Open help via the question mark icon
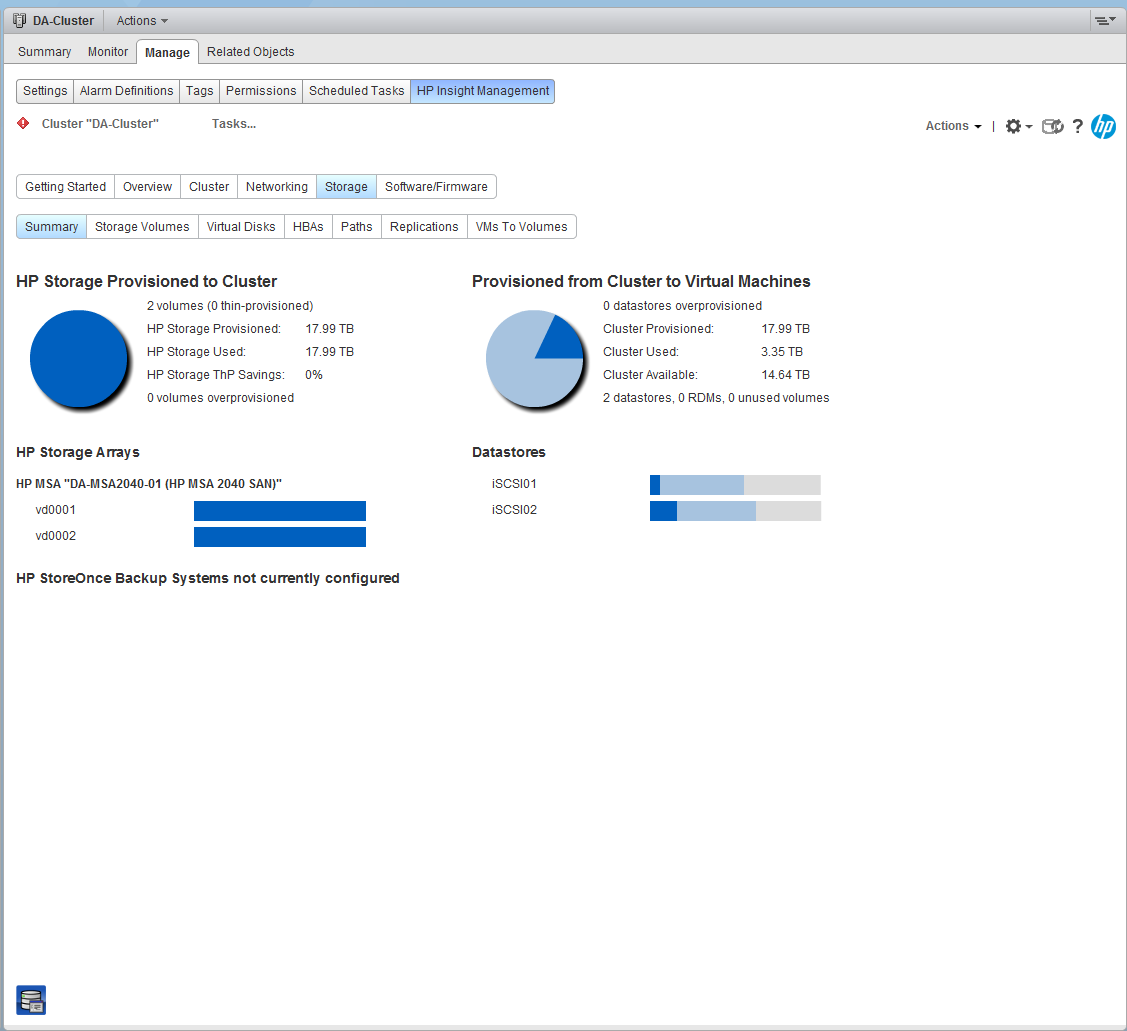The width and height of the screenshot is (1127, 1031). (1077, 127)
